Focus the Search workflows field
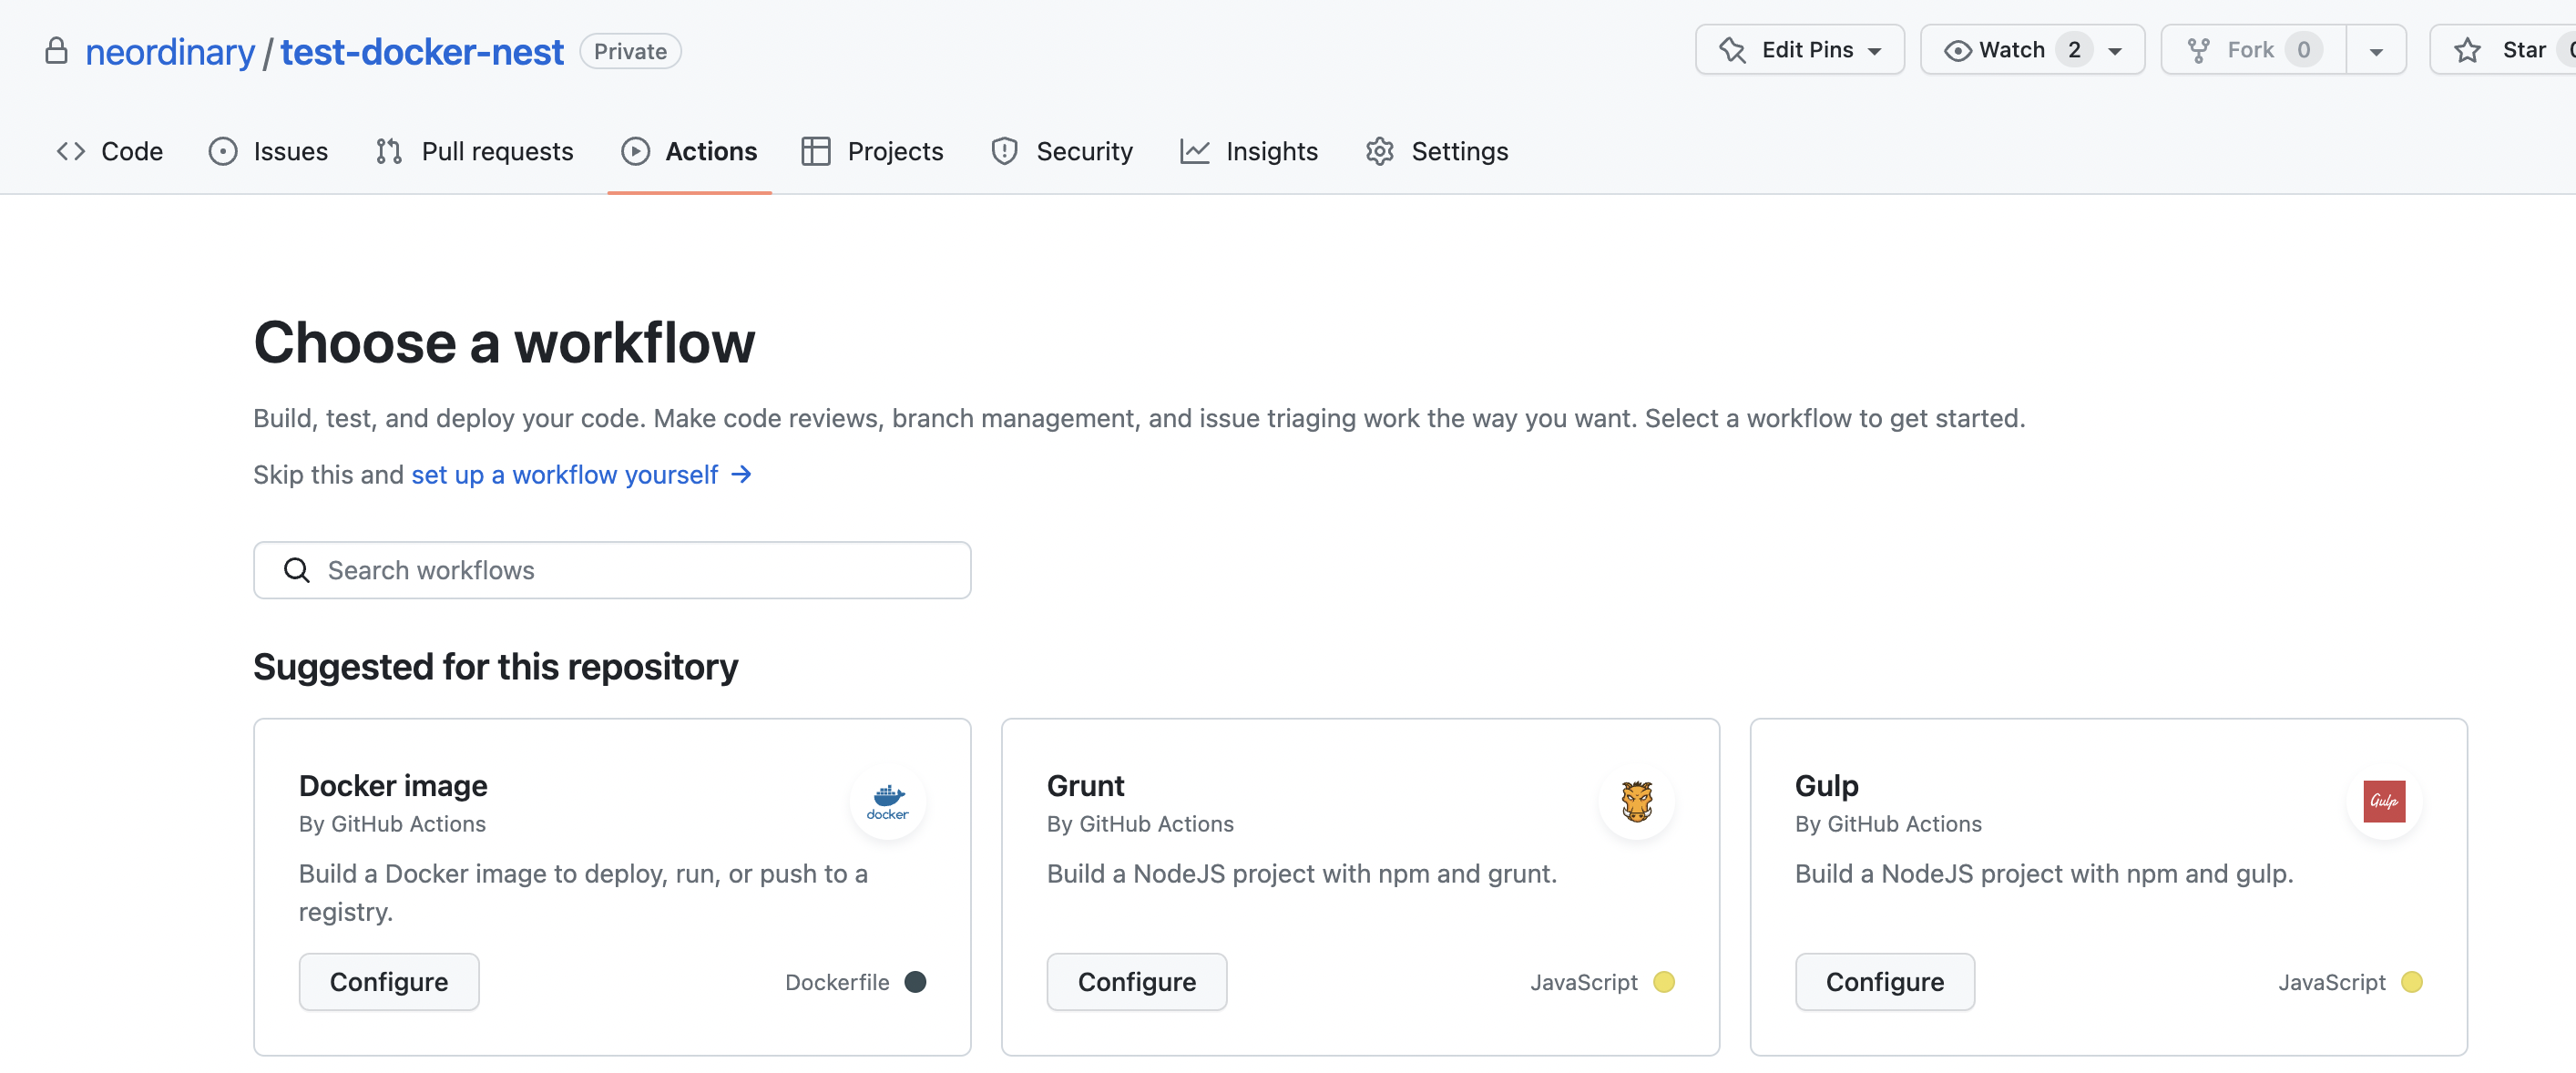The height and width of the screenshot is (1073, 2576). [x=640, y=570]
